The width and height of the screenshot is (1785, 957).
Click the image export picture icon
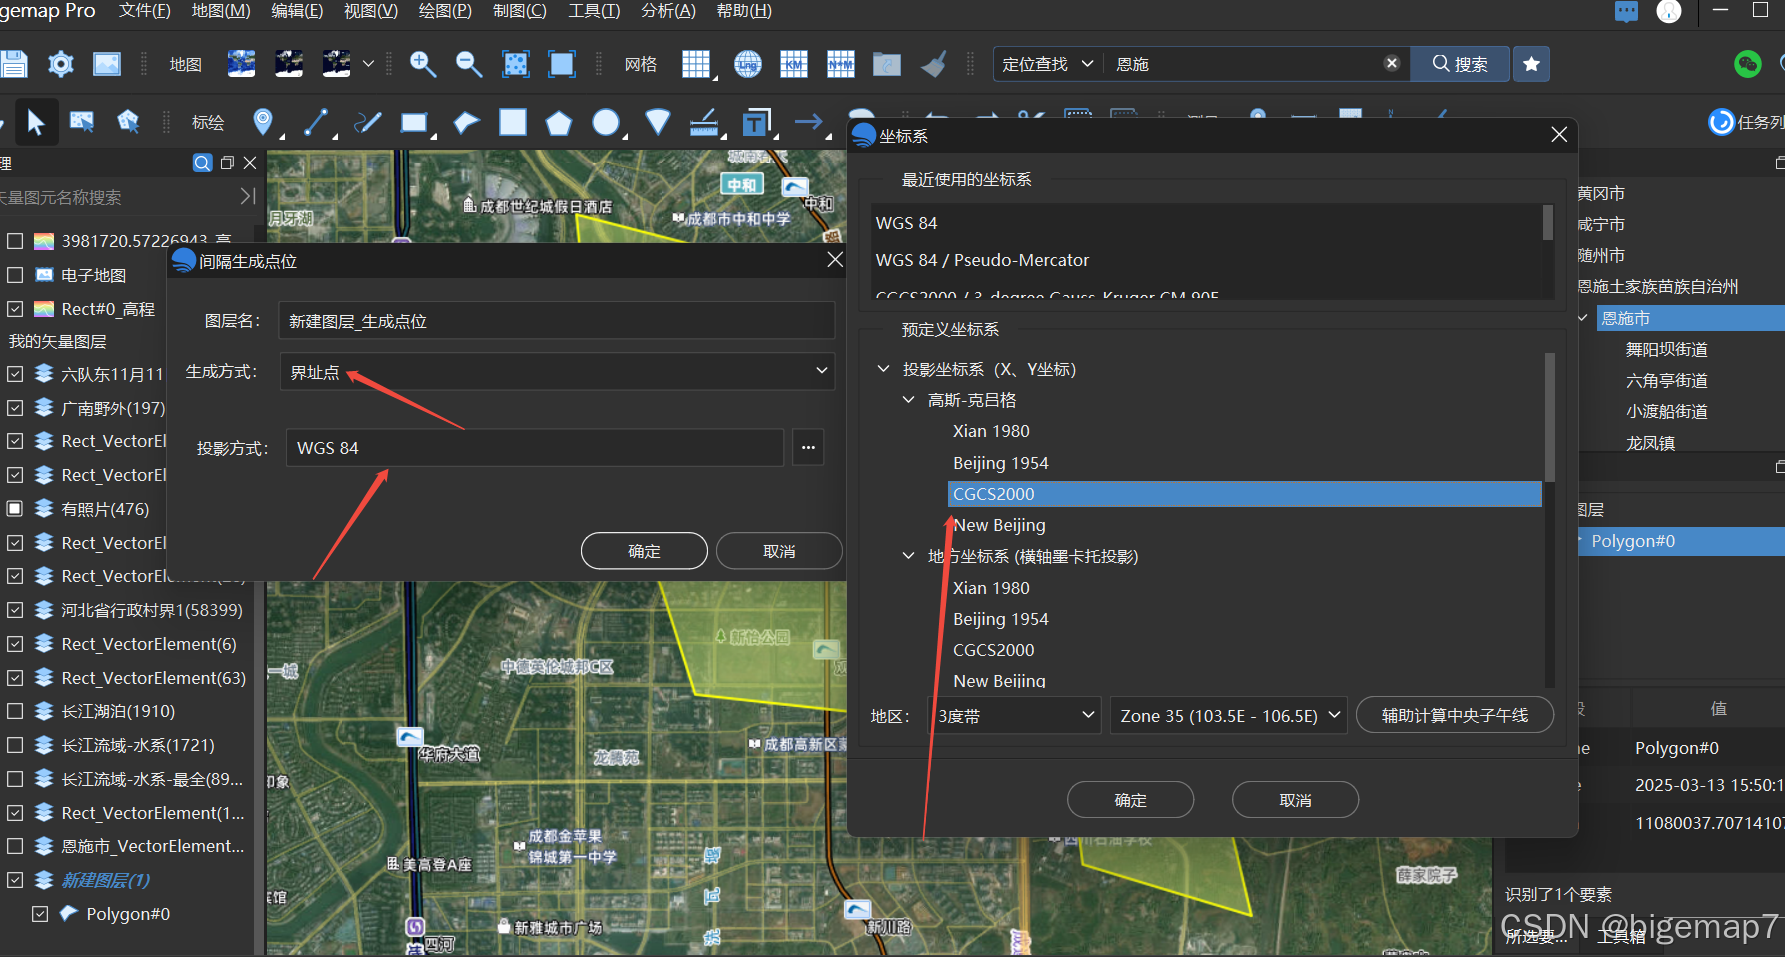point(107,64)
